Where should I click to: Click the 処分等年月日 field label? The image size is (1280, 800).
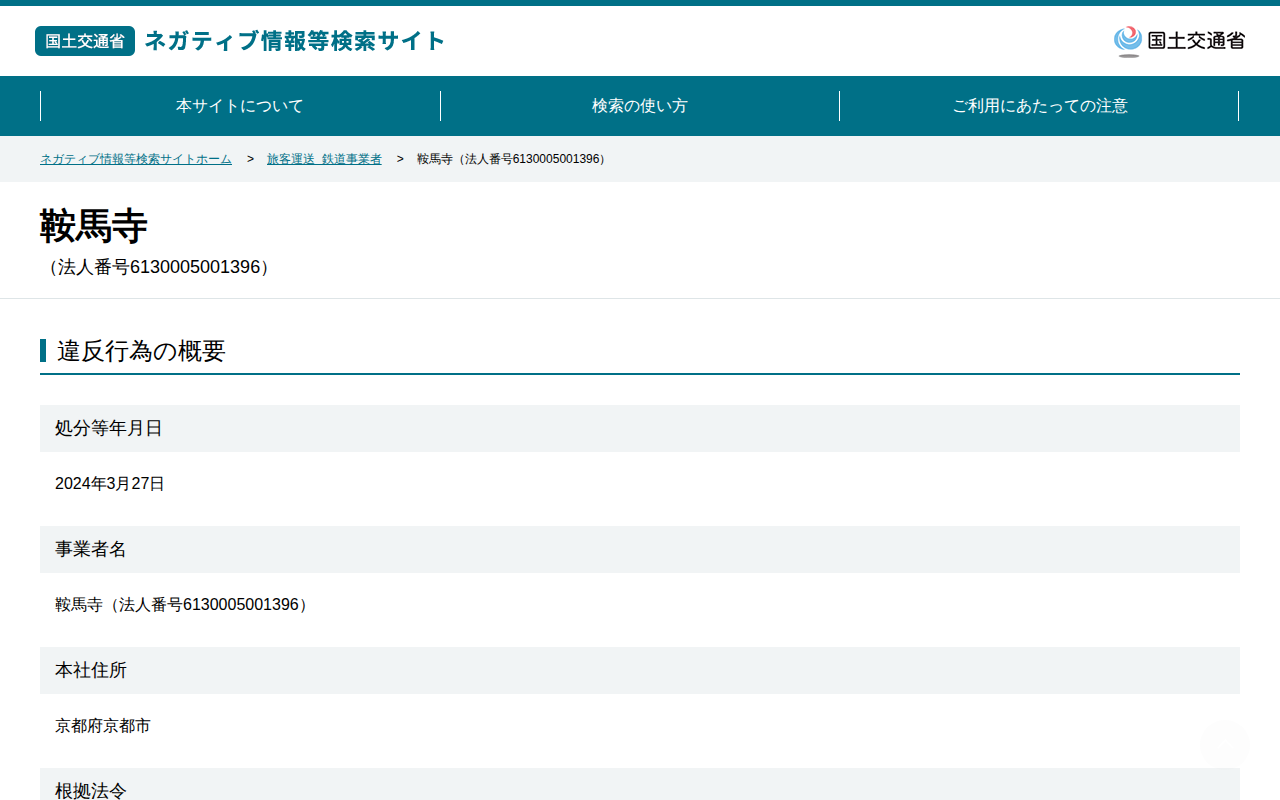[109, 428]
